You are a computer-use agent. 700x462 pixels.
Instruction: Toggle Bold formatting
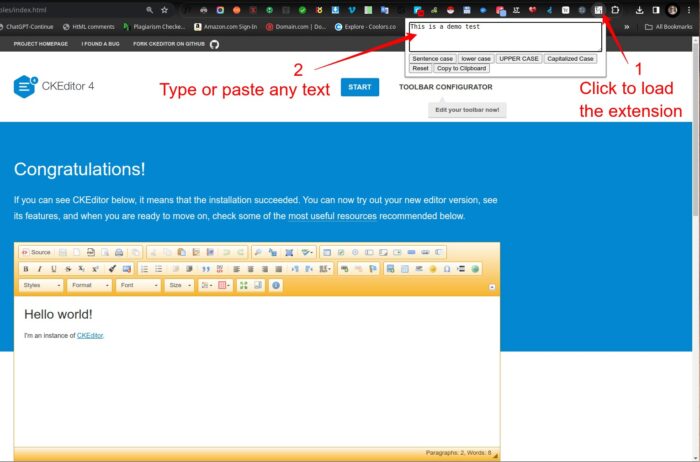(x=25, y=269)
